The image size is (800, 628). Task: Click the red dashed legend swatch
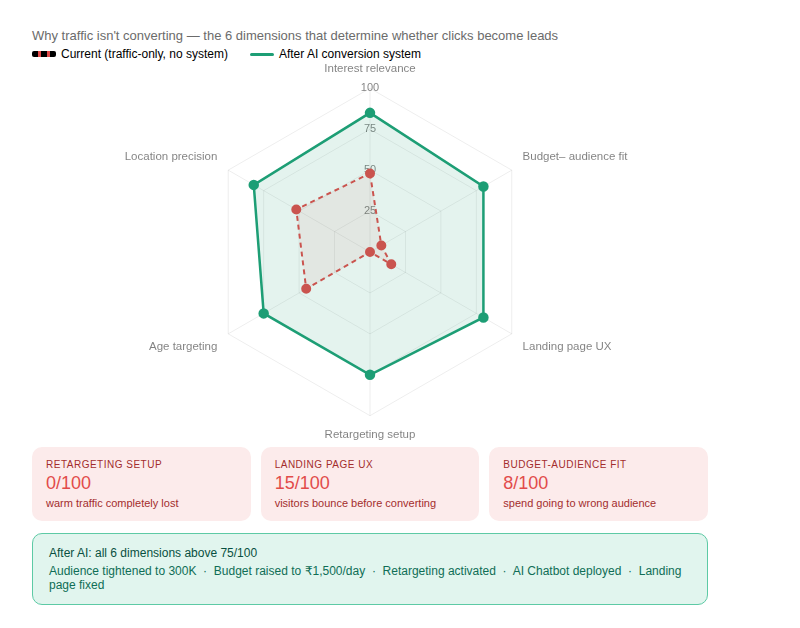[43, 54]
